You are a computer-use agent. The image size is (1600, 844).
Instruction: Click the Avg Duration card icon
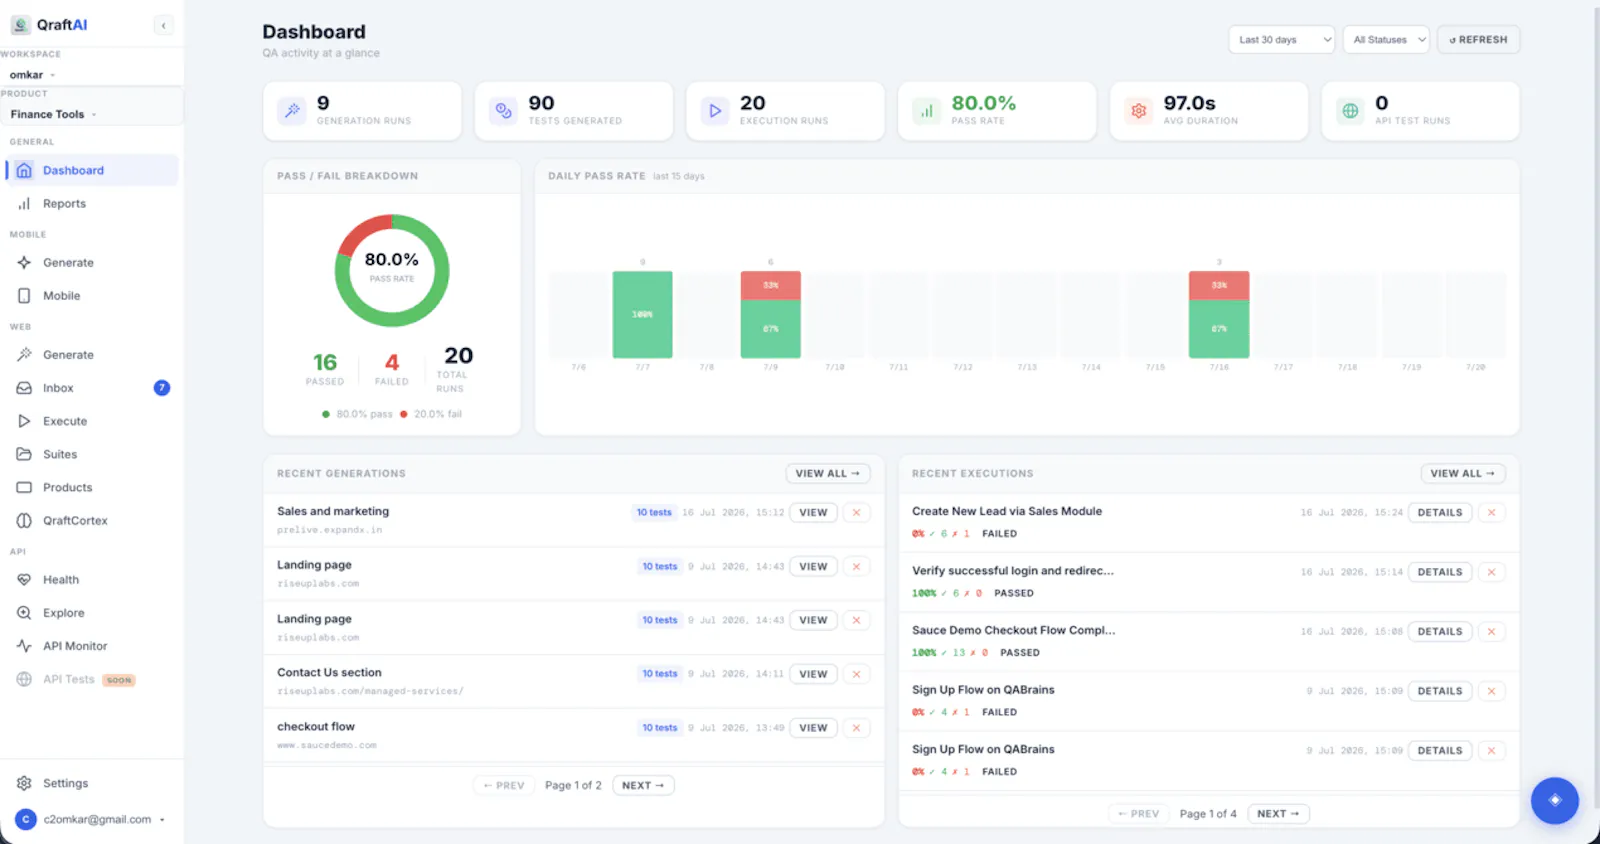1139,111
